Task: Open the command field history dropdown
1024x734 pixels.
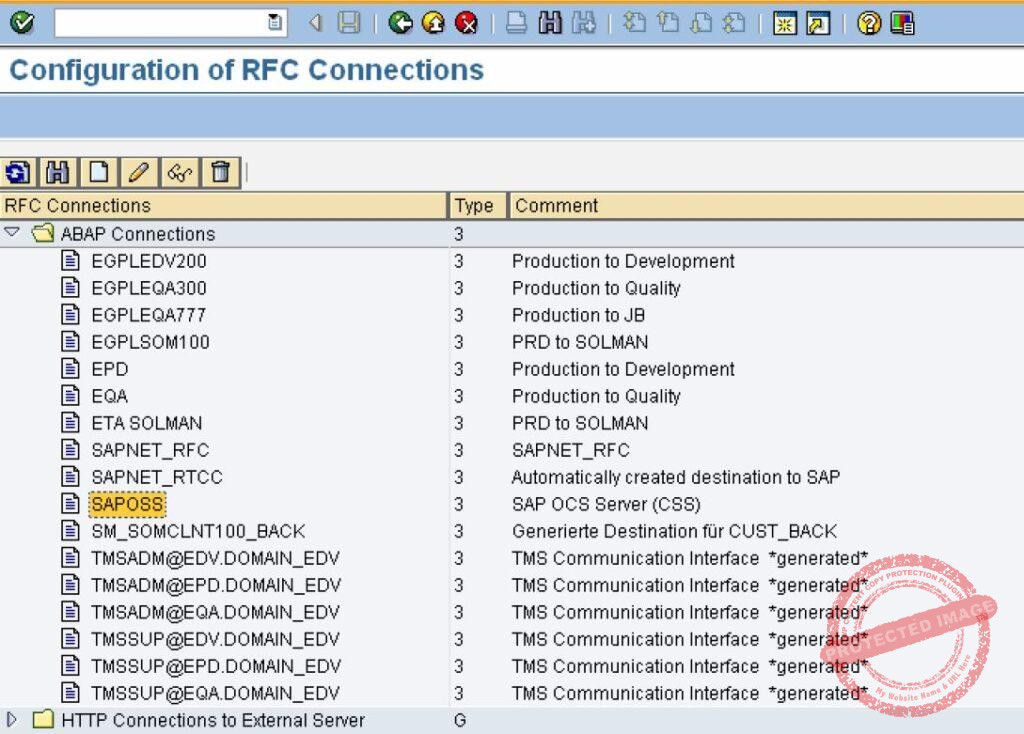Action: pos(275,22)
